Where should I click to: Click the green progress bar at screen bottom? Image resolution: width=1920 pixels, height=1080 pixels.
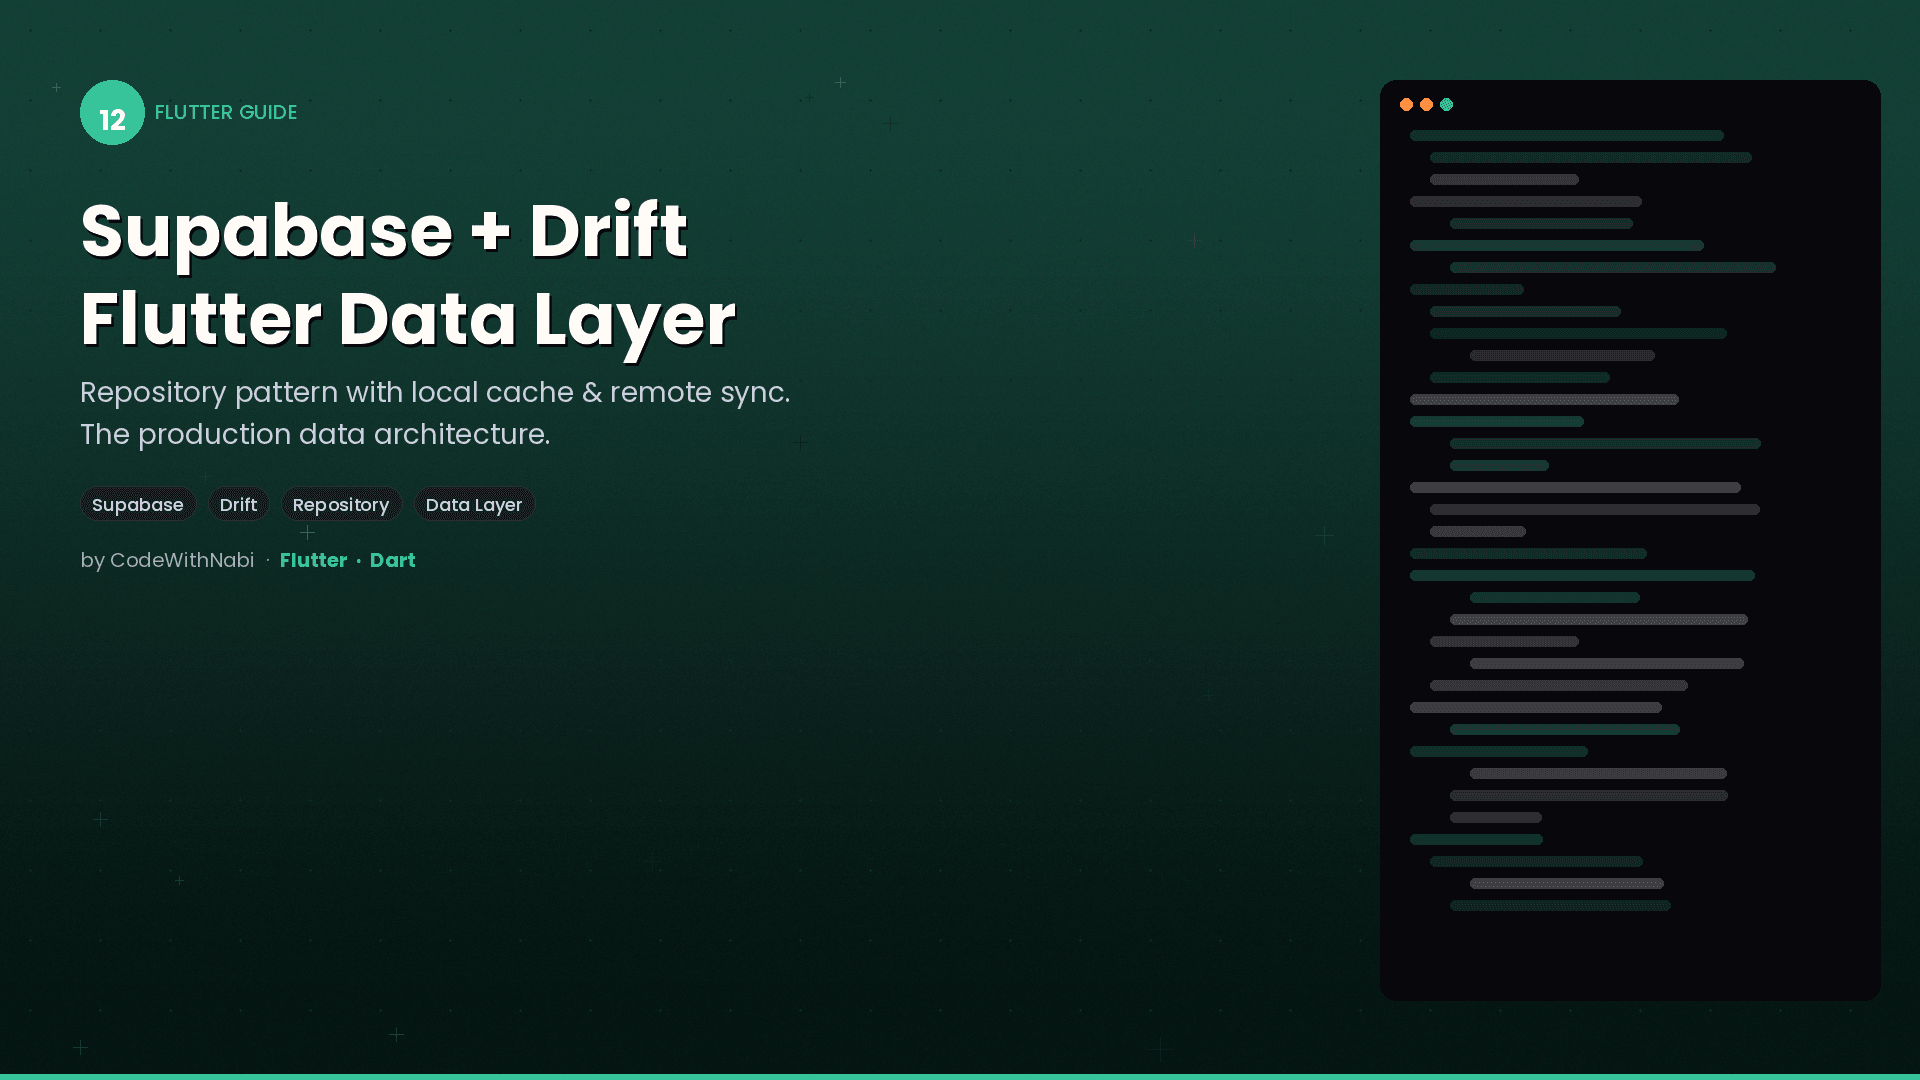click(x=960, y=1077)
